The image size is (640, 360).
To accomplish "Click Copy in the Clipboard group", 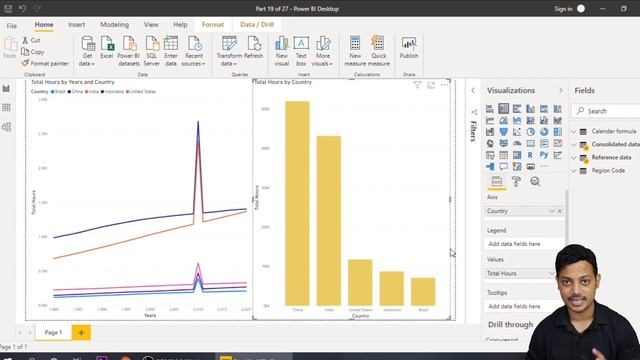I will tap(33, 52).
